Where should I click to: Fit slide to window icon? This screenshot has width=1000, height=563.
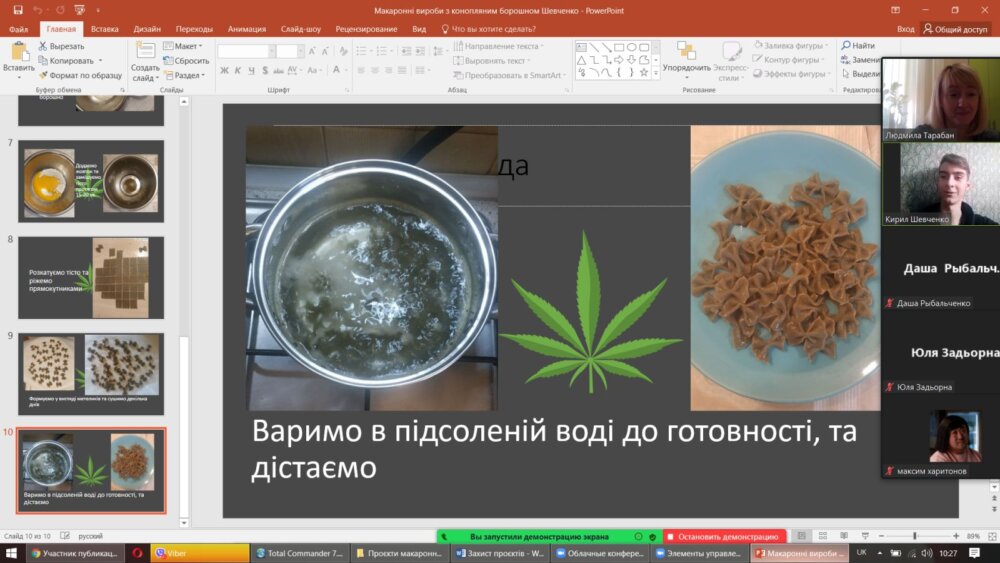(992, 536)
